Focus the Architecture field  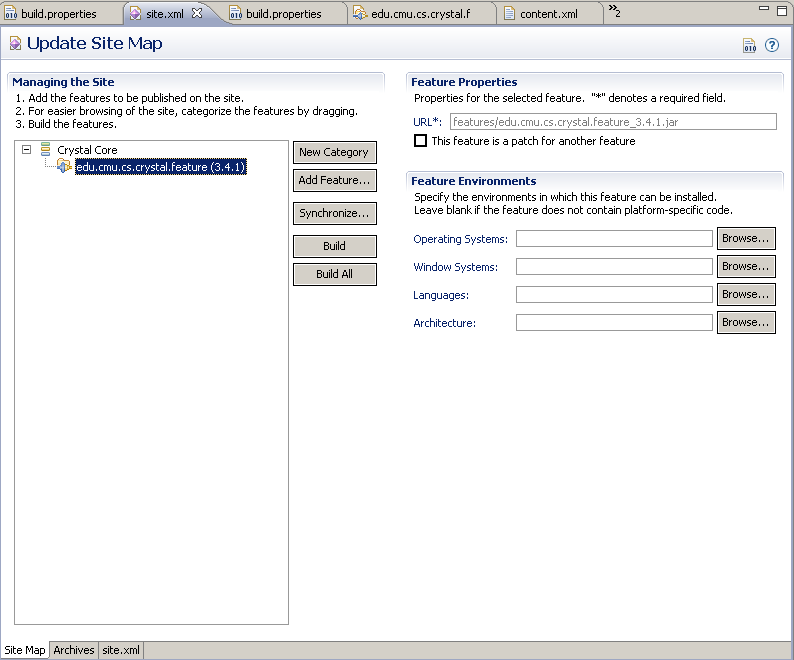click(x=614, y=322)
